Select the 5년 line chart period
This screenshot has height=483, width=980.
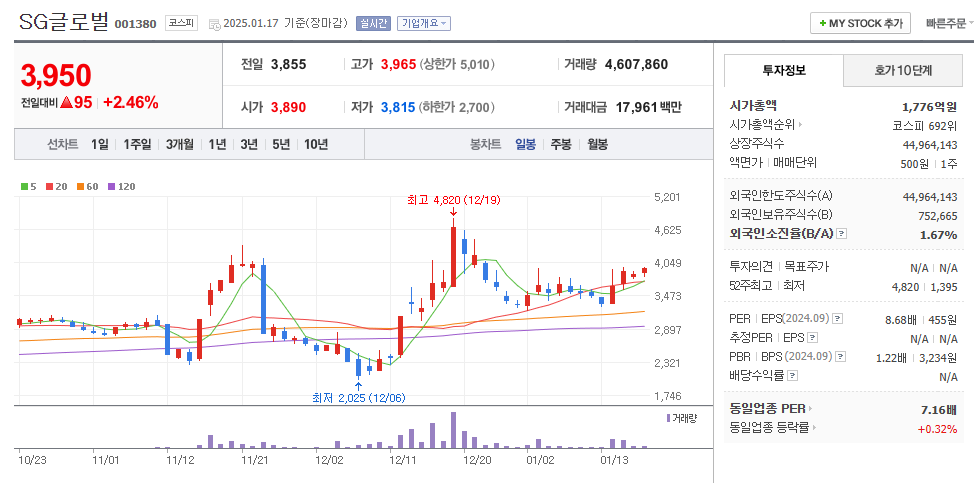281,144
